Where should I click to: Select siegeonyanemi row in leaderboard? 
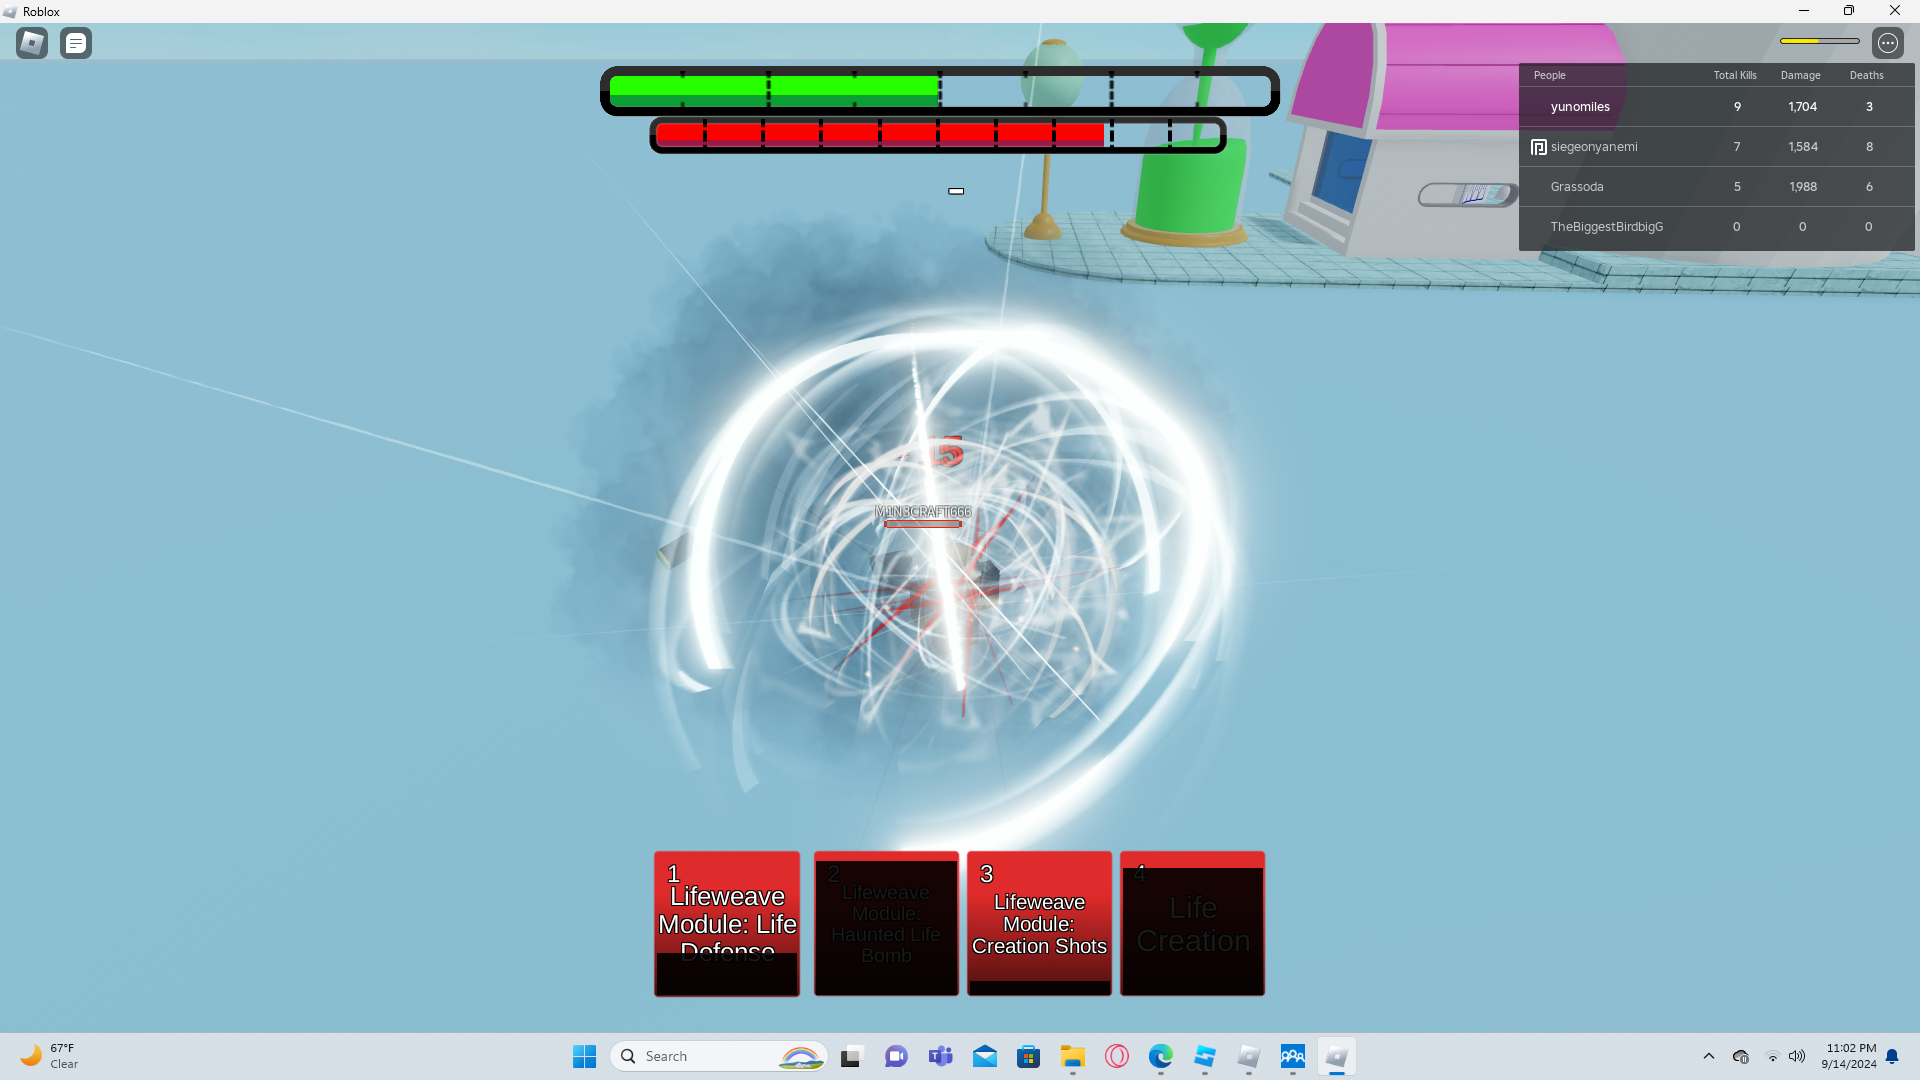click(1594, 147)
